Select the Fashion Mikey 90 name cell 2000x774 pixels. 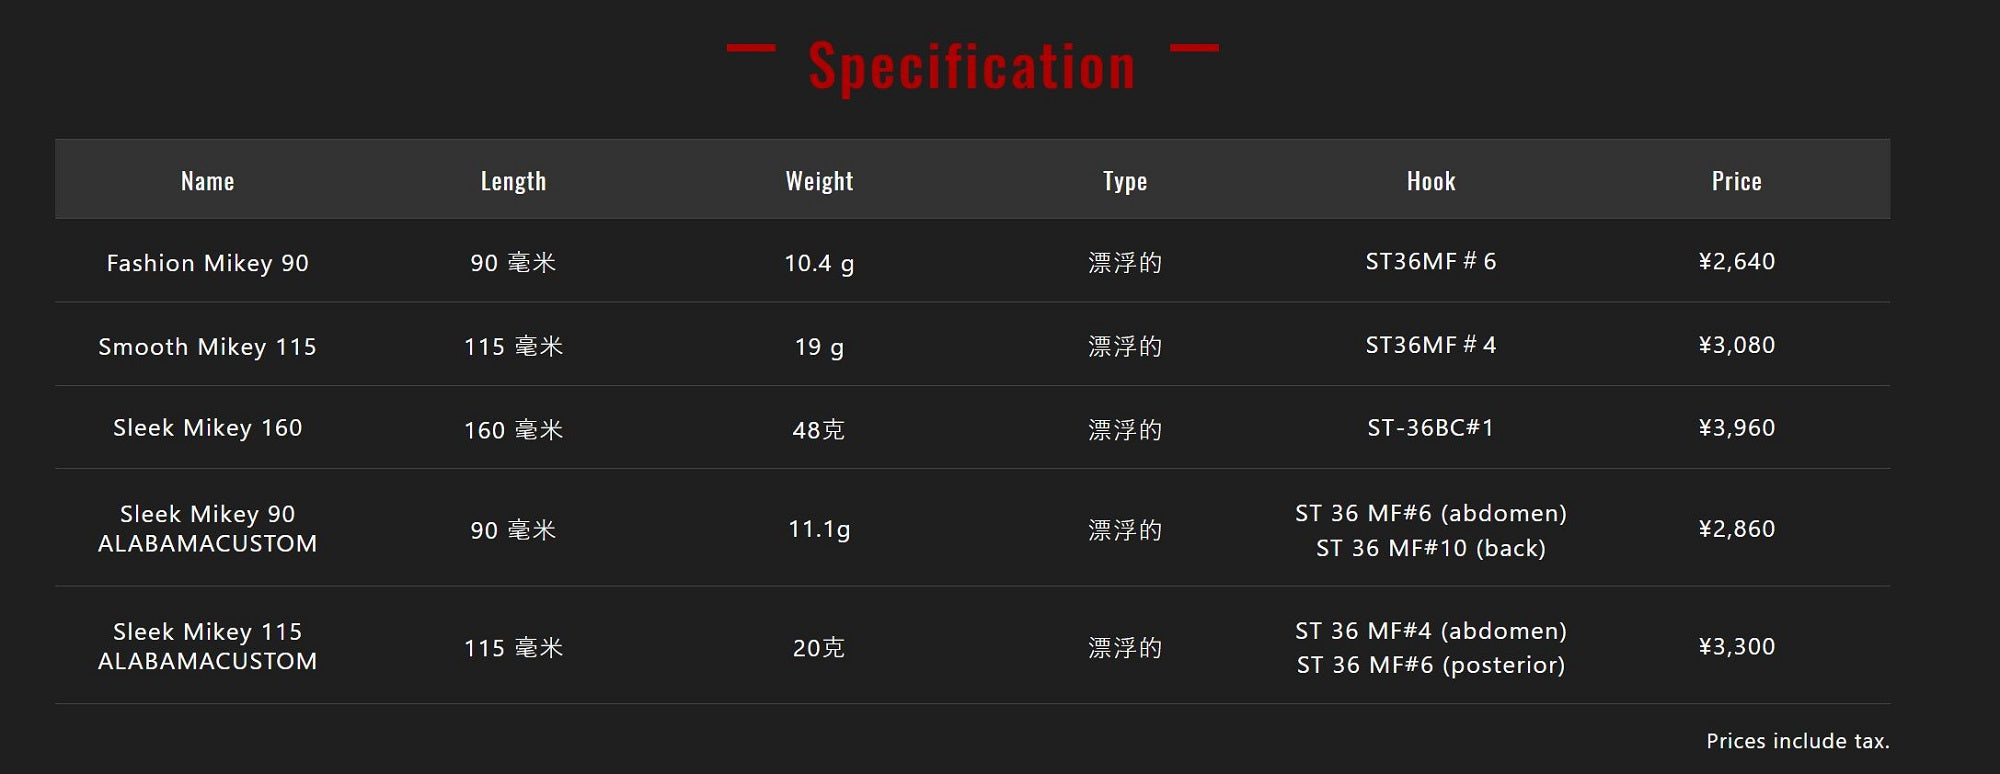208,263
